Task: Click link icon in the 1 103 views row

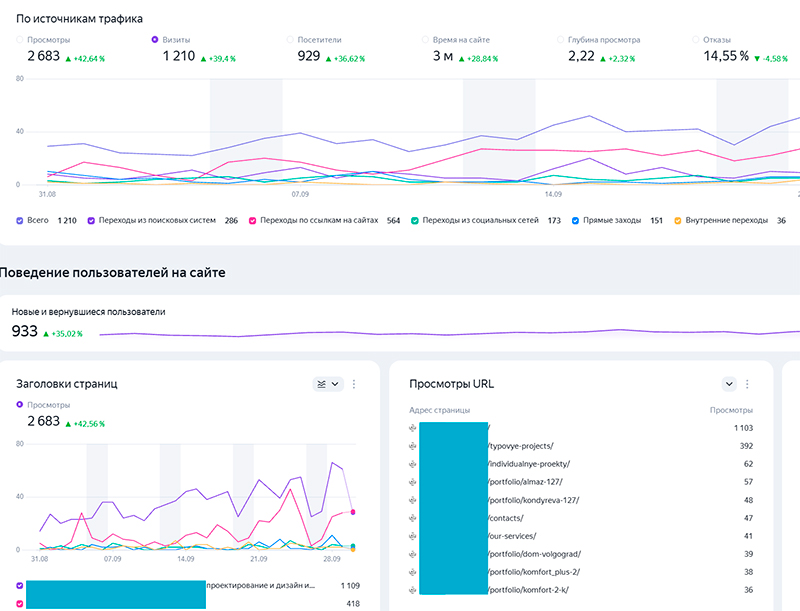Action: click(413, 428)
